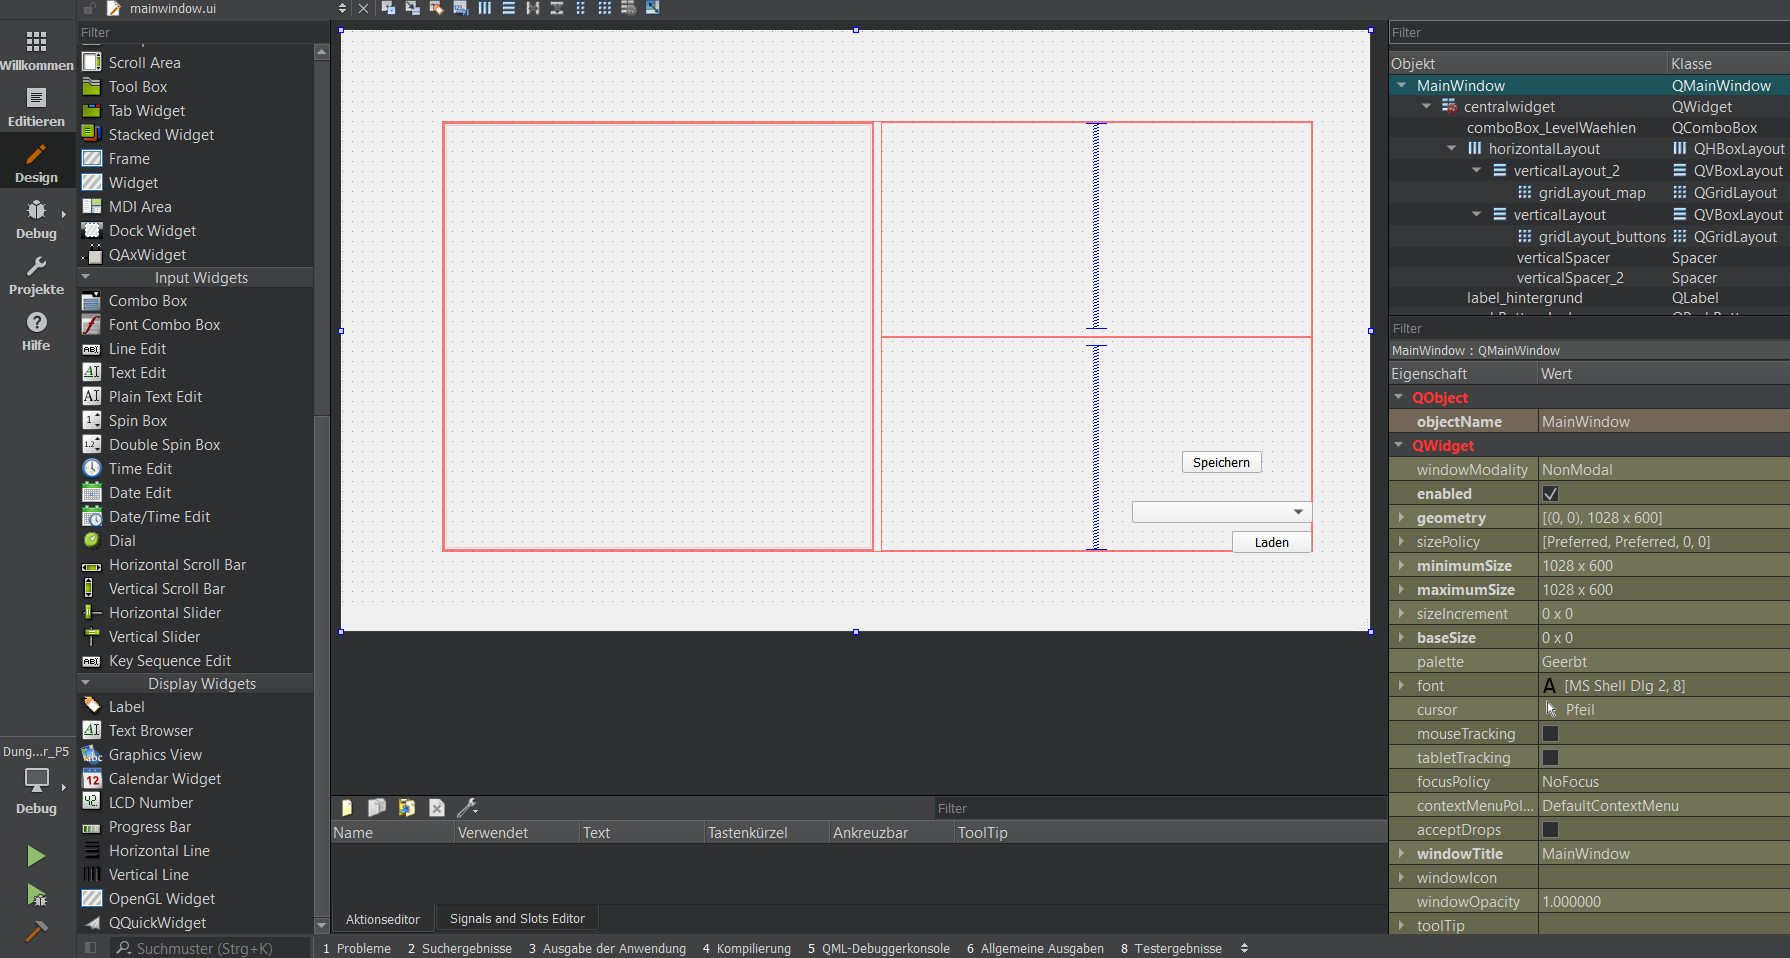
Task: Collapse the verticalLayout_2 tree node
Action: pos(1477,171)
